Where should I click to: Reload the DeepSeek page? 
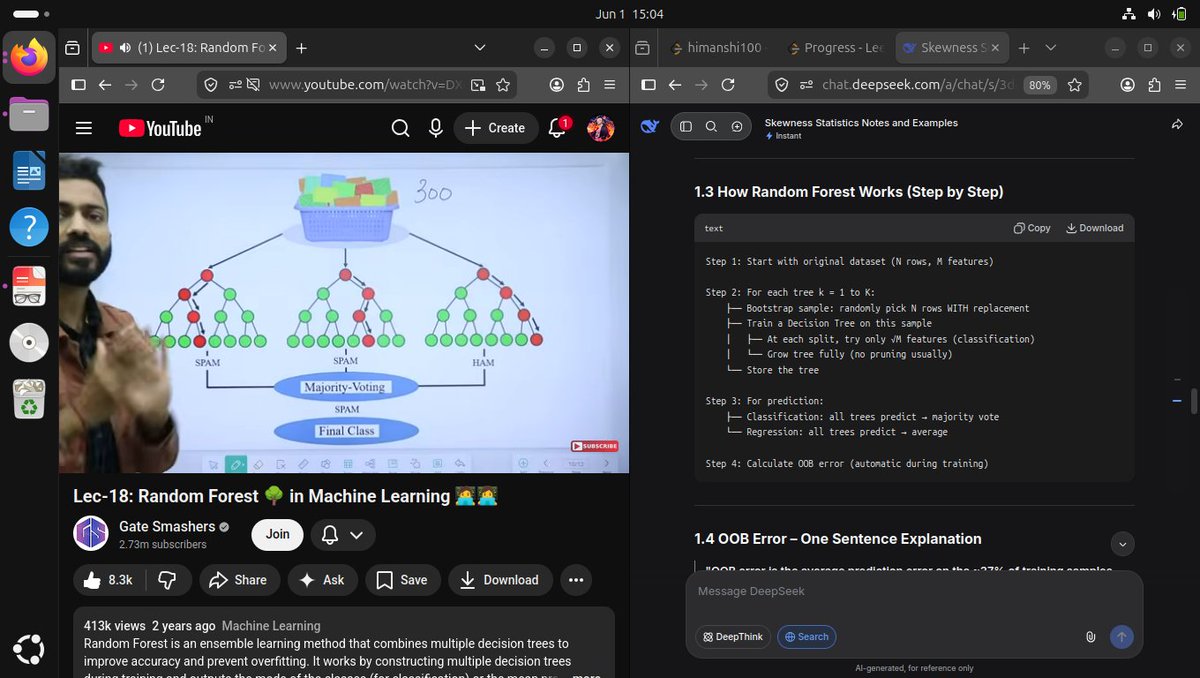coord(728,85)
